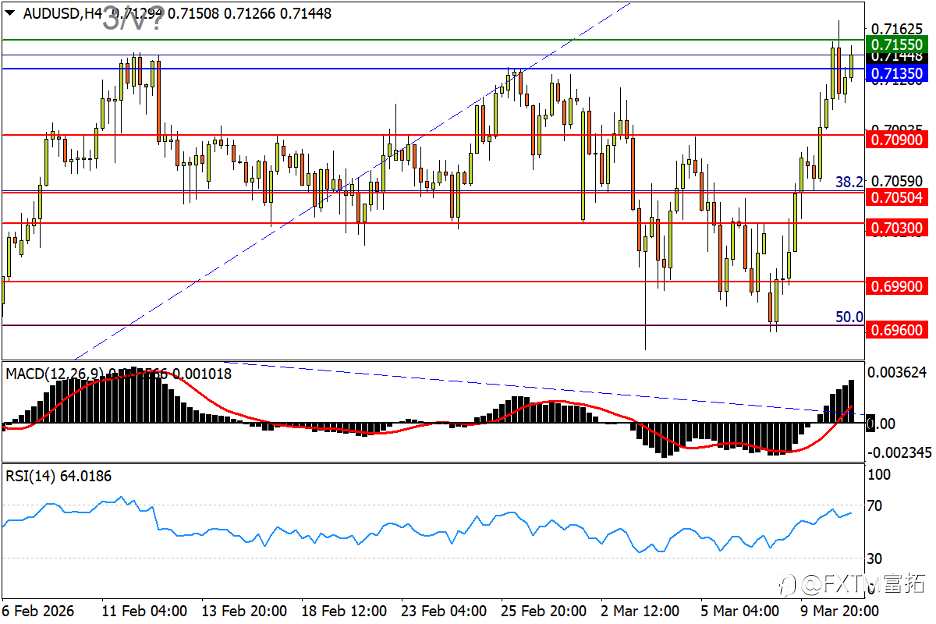Image resolution: width=936 pixels, height=624 pixels.
Task: Select the red 0.70300 level label
Action: pyautogui.click(x=897, y=228)
